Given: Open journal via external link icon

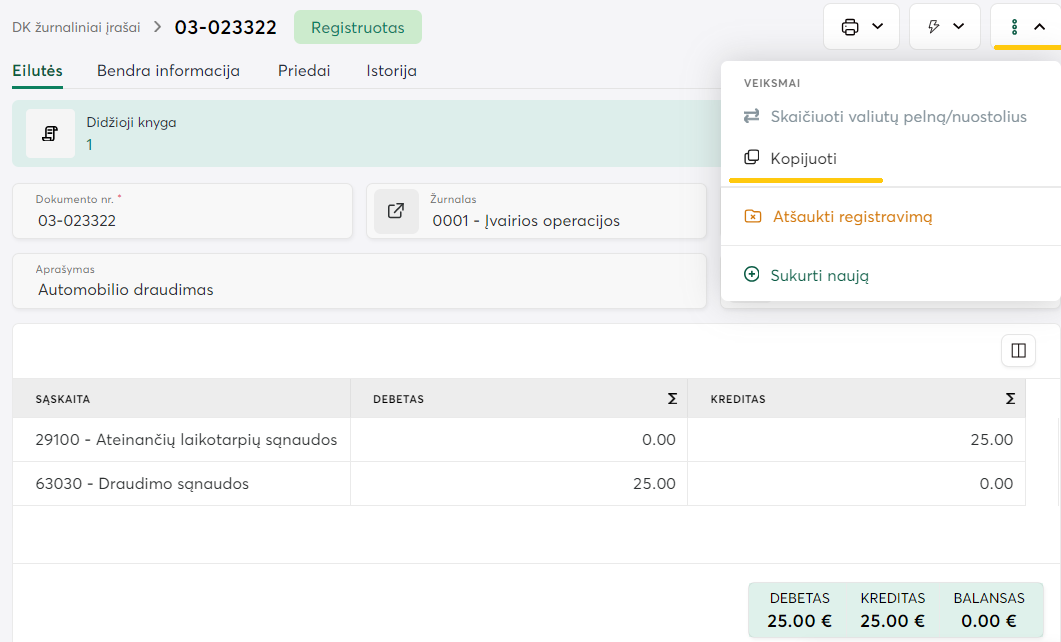Looking at the screenshot, I should [396, 211].
